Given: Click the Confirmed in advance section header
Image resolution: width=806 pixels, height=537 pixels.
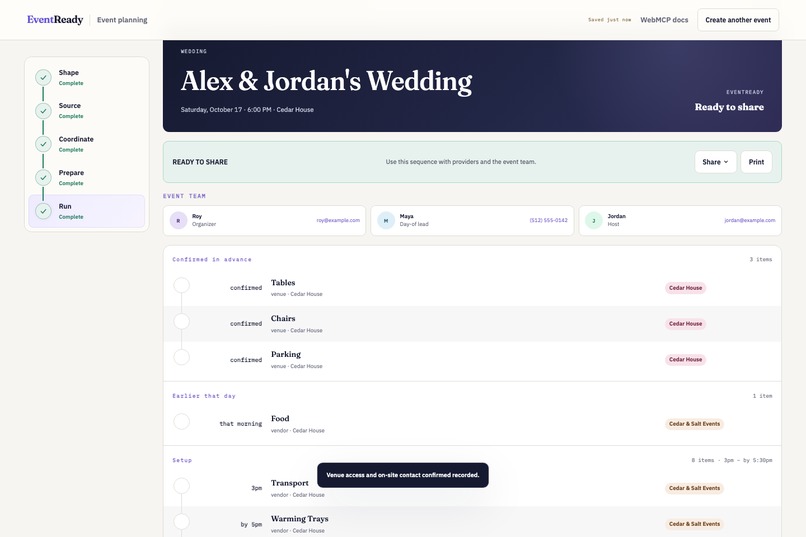Looking at the screenshot, I should [x=212, y=260].
